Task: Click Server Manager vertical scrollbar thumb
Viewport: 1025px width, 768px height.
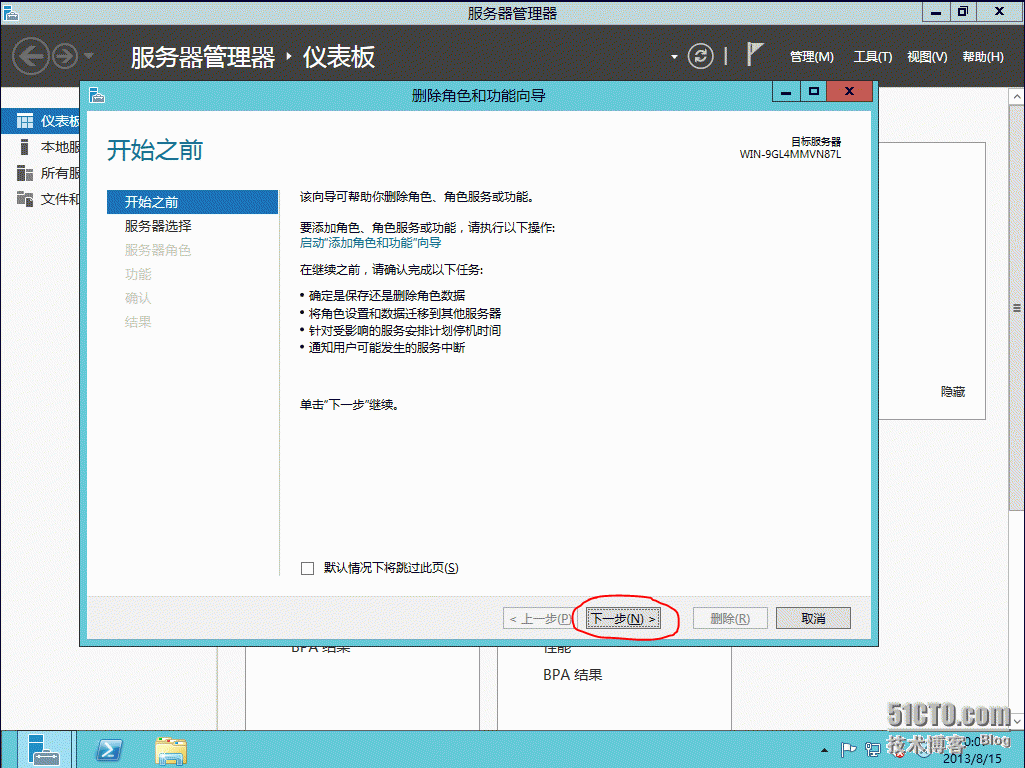Action: tap(1017, 307)
